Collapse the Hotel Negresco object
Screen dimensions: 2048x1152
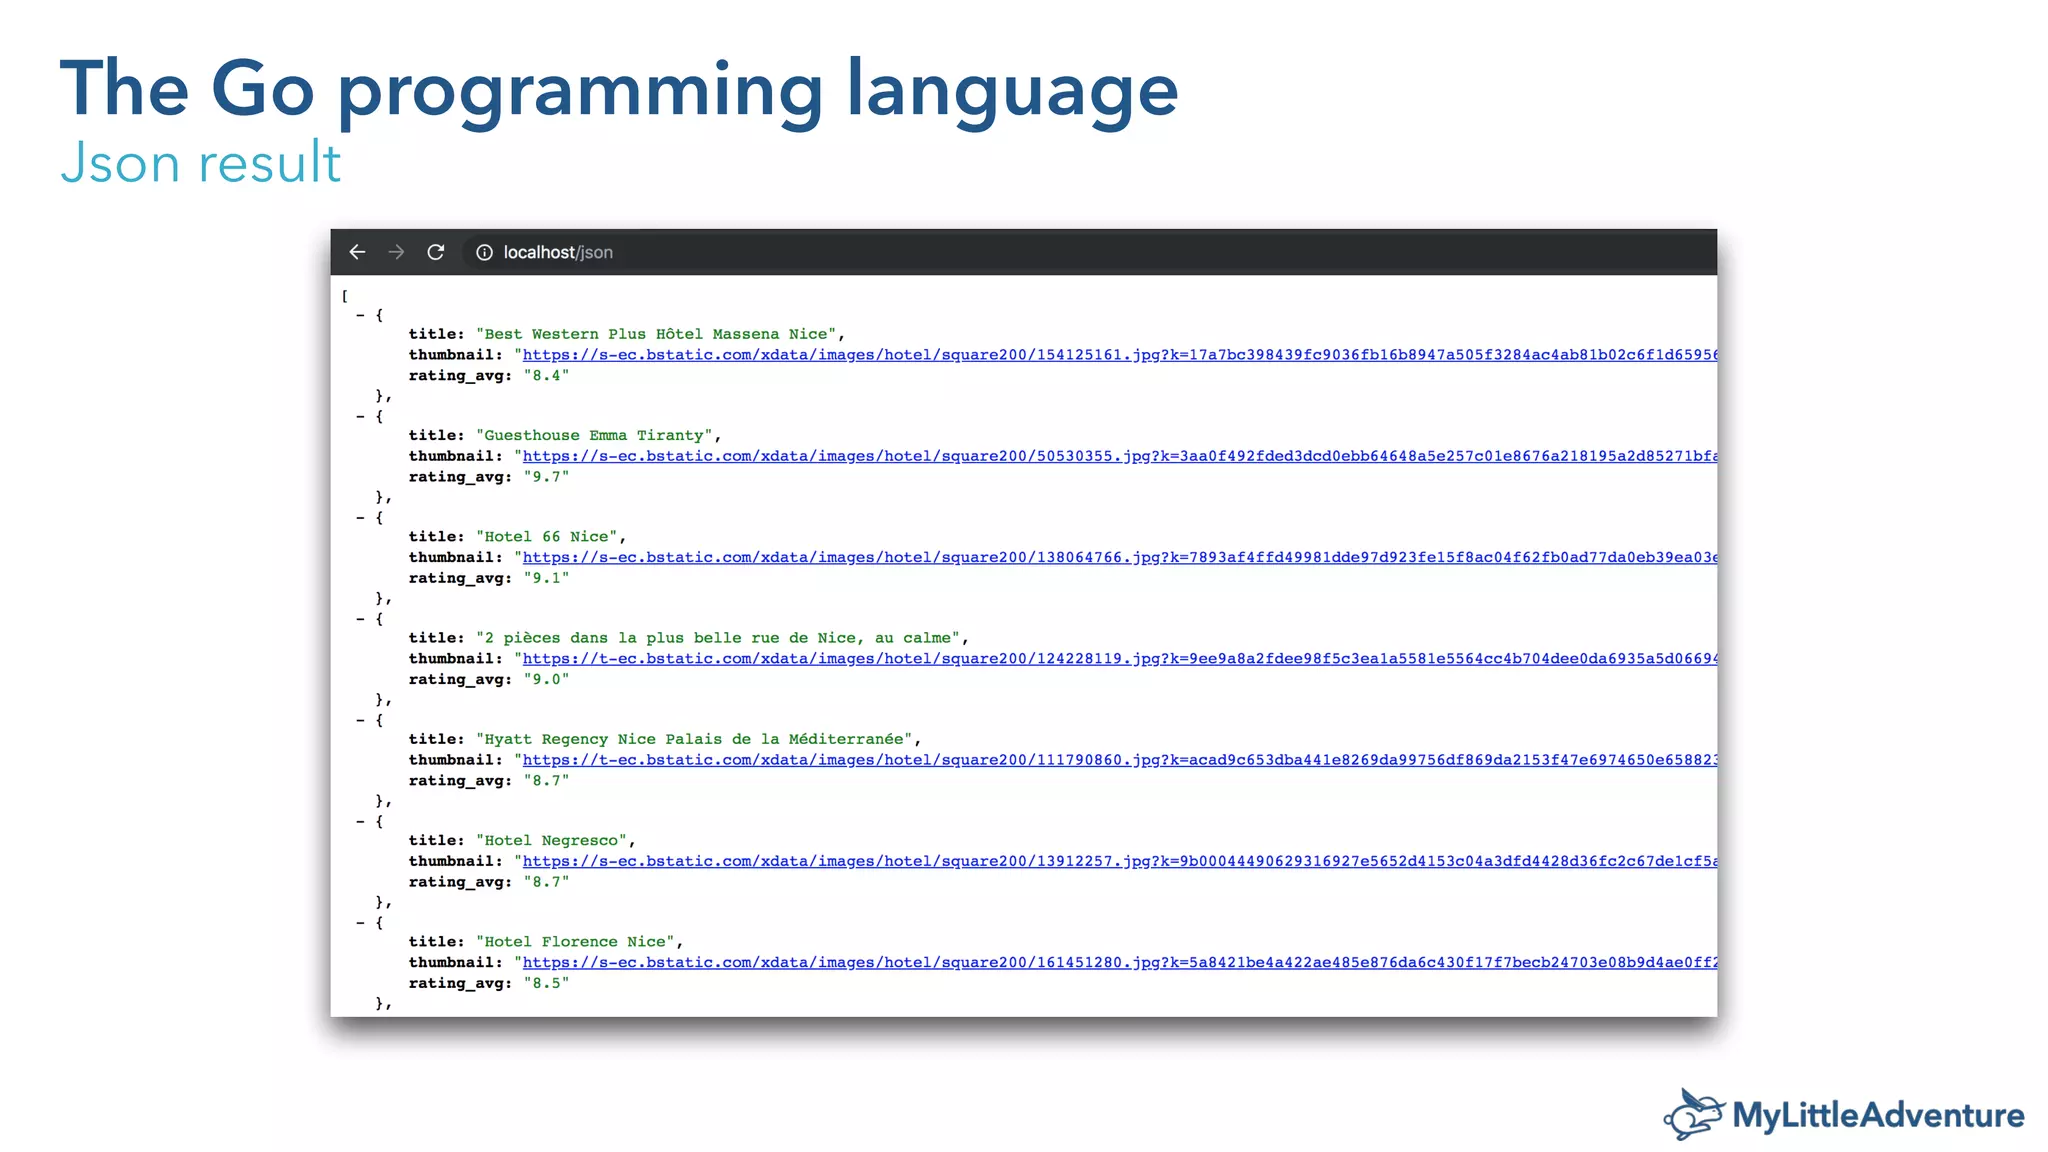(x=361, y=821)
